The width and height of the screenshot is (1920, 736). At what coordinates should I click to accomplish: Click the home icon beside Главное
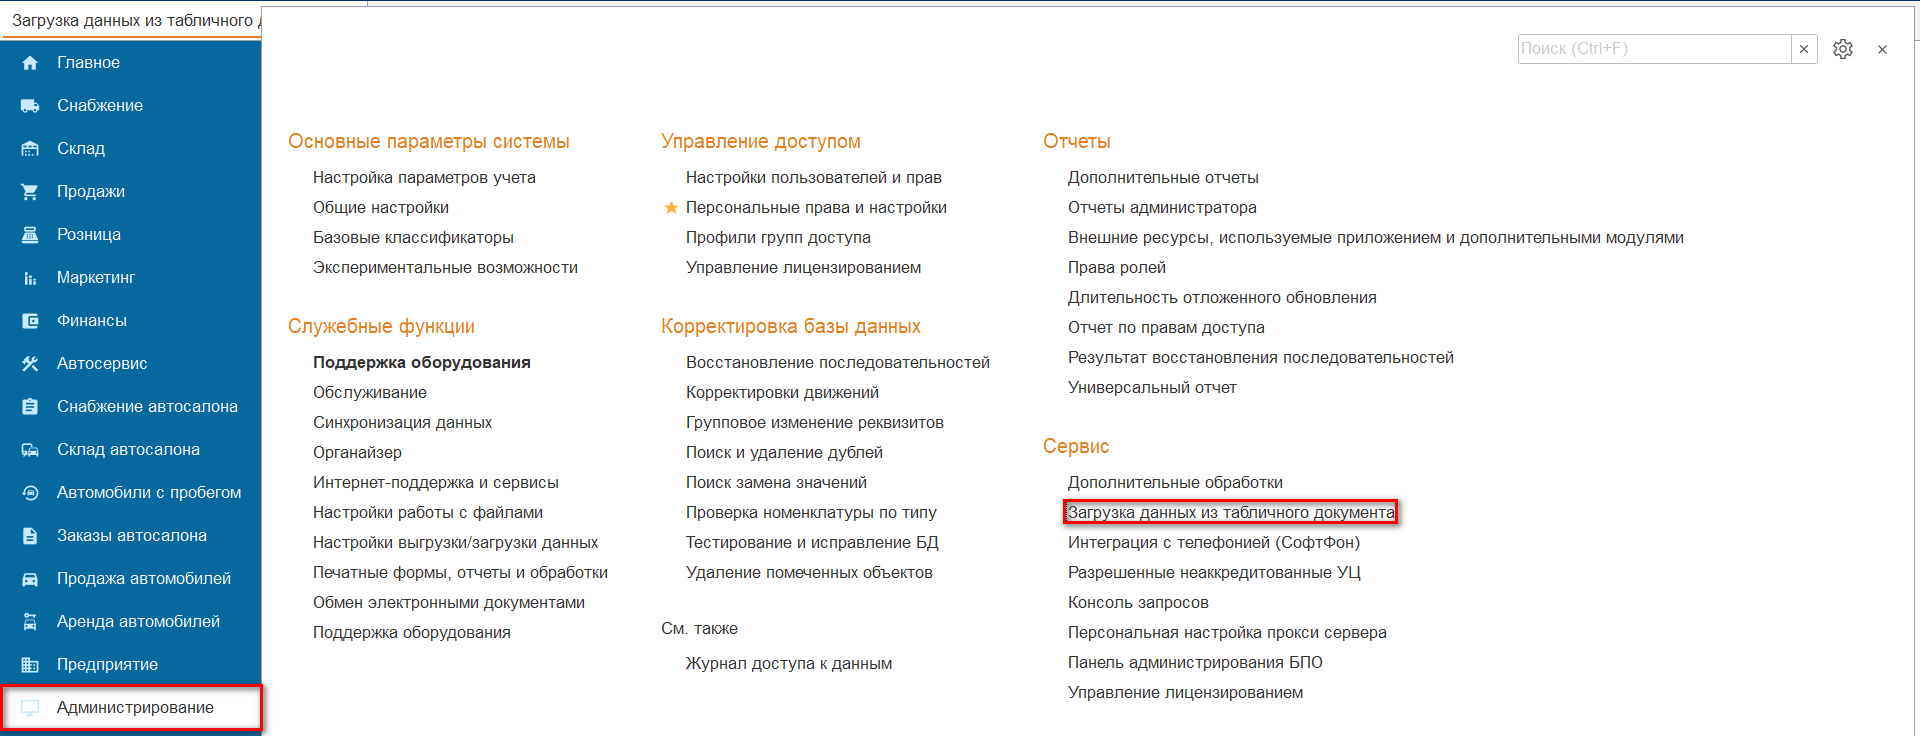[x=30, y=63]
